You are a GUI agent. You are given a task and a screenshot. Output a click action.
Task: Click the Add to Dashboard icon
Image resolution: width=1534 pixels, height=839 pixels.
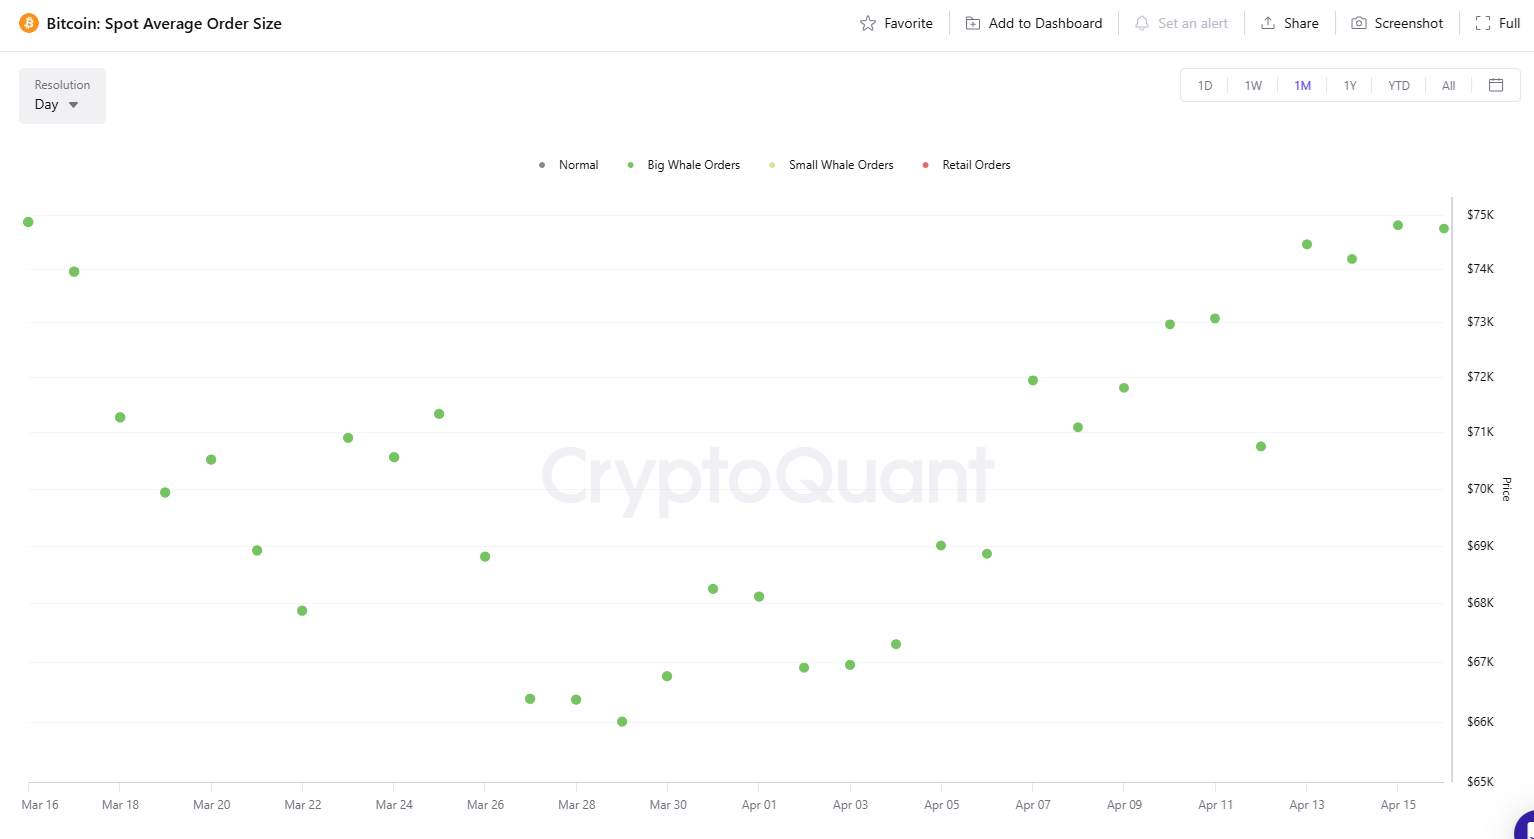coord(1033,22)
